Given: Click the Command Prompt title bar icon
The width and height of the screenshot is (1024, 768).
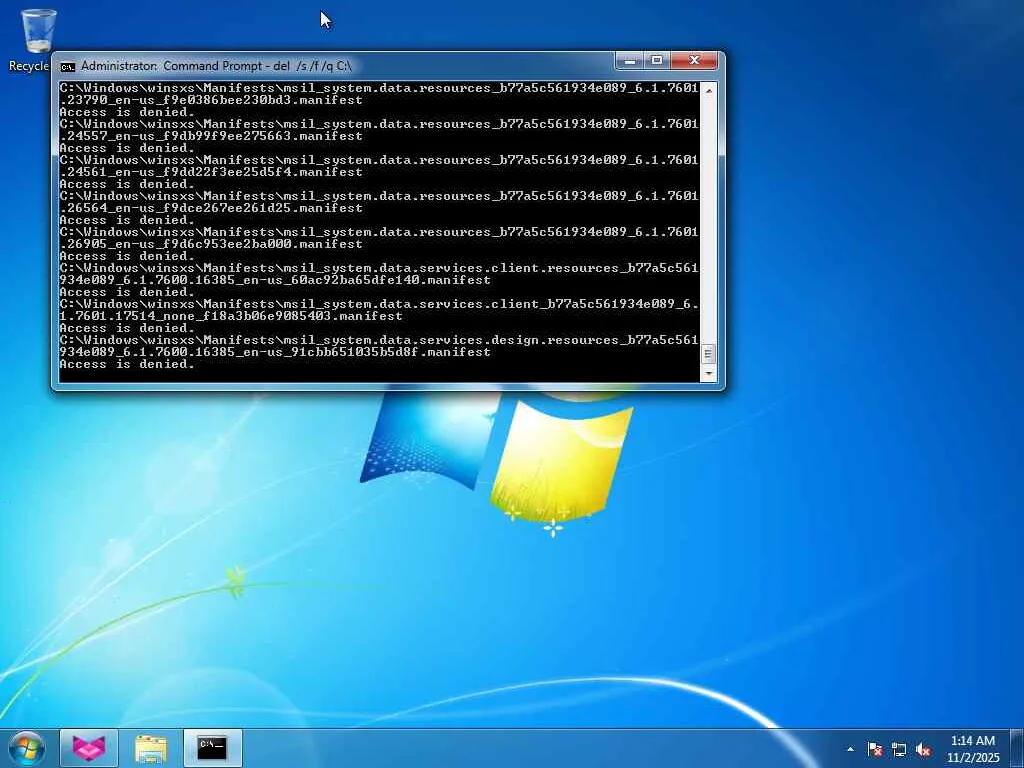Looking at the screenshot, I should pyautogui.click(x=67, y=67).
